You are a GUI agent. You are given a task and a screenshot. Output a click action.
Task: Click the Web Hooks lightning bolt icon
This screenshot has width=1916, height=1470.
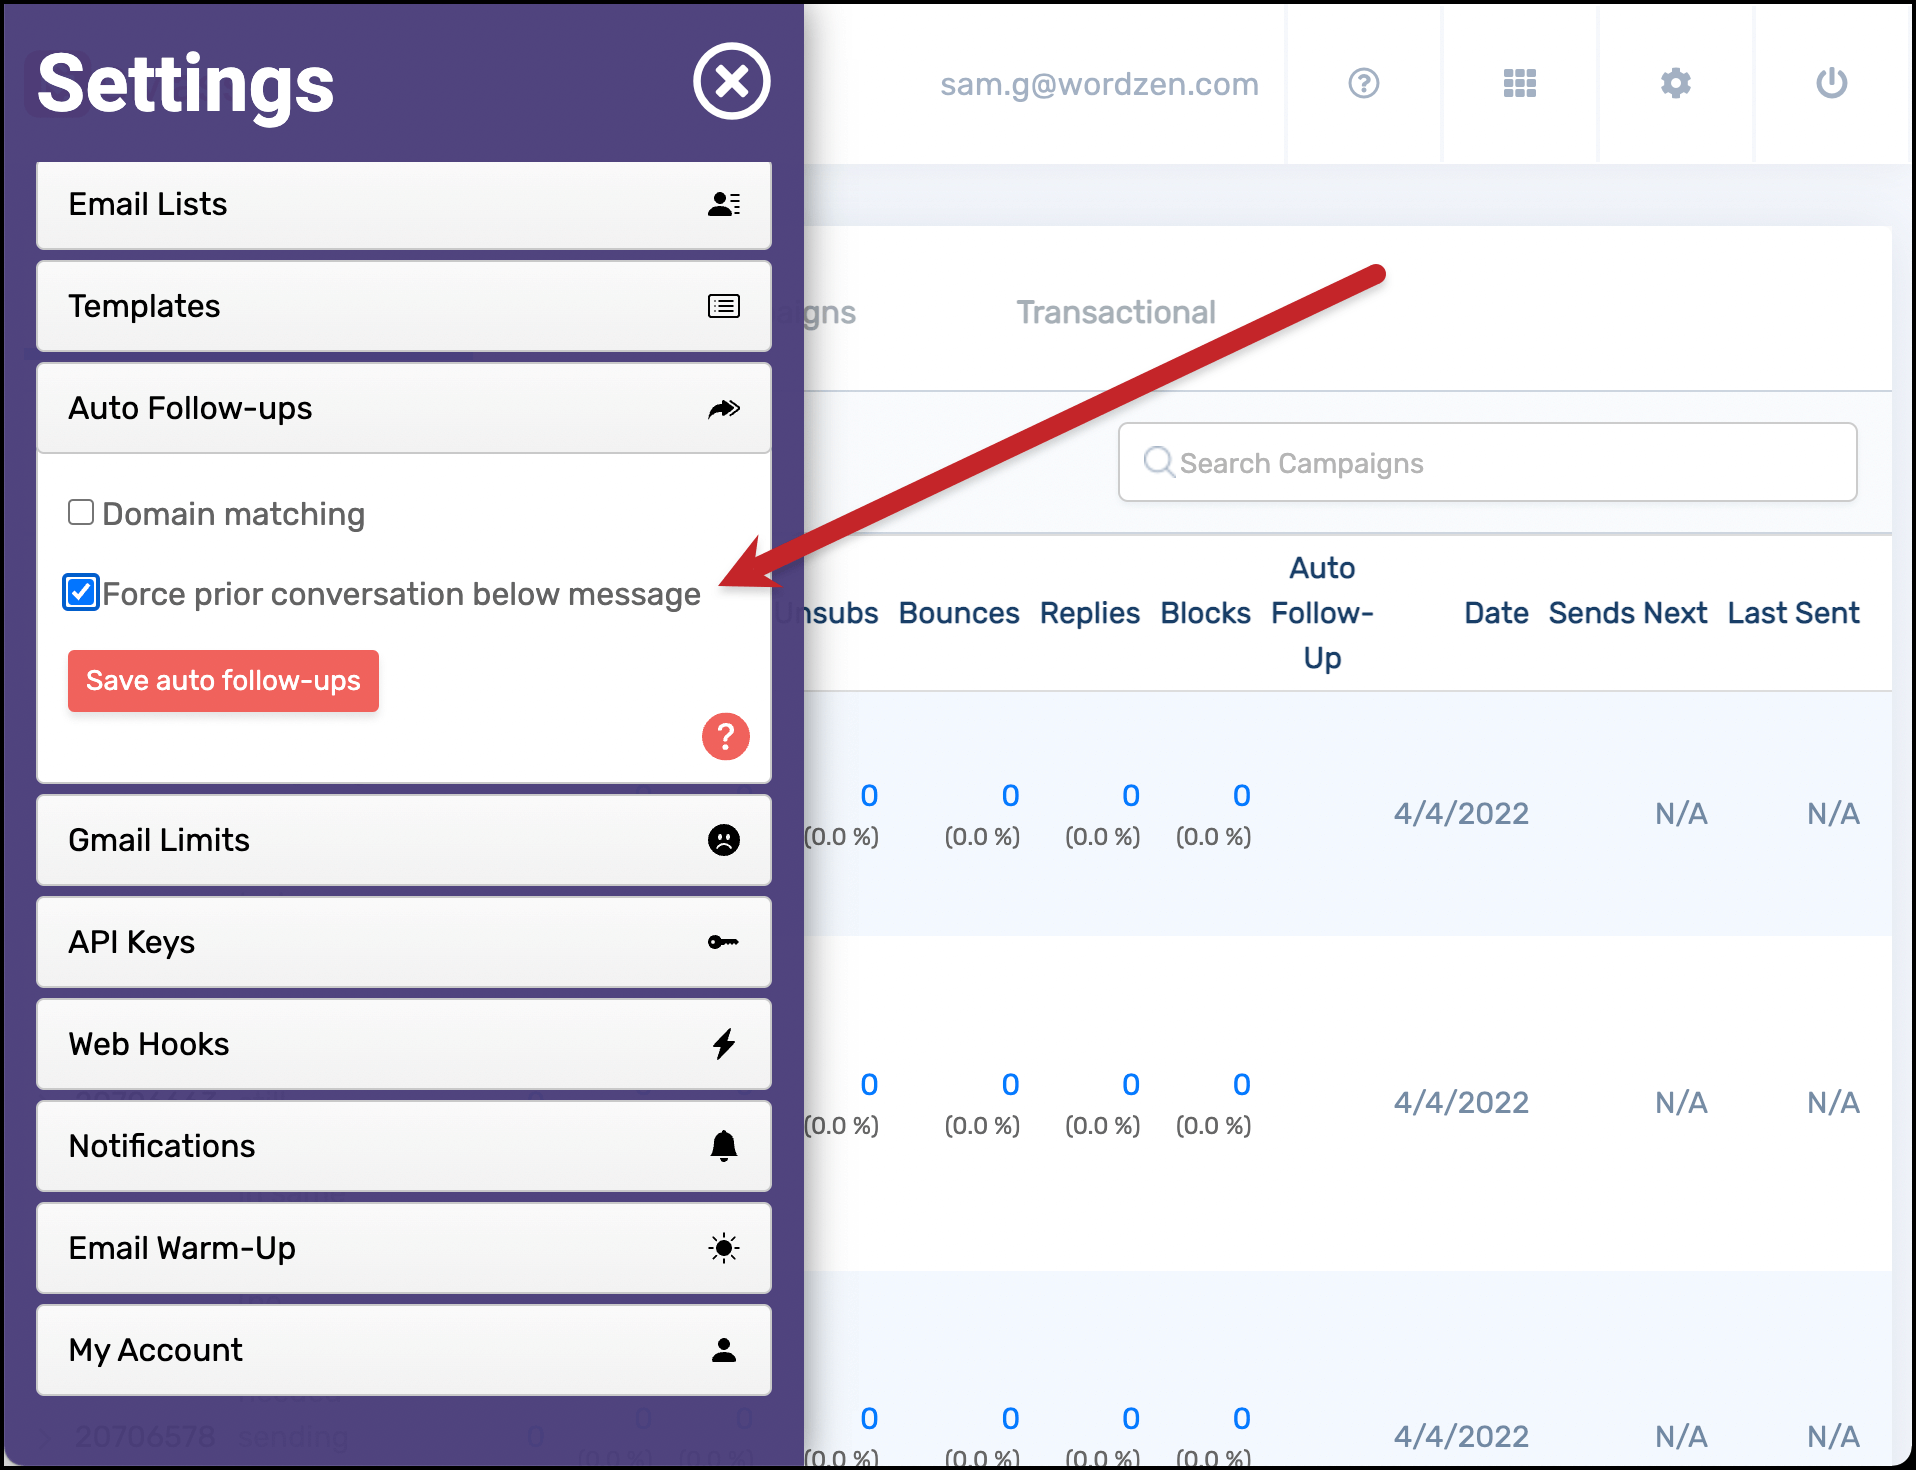724,1044
